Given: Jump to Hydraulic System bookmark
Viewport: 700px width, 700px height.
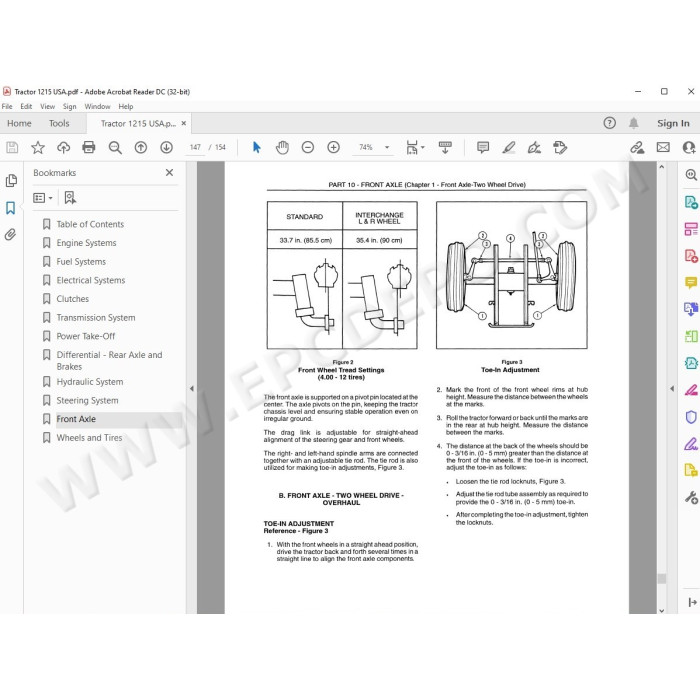Looking at the screenshot, I should pyautogui.click(x=89, y=382).
